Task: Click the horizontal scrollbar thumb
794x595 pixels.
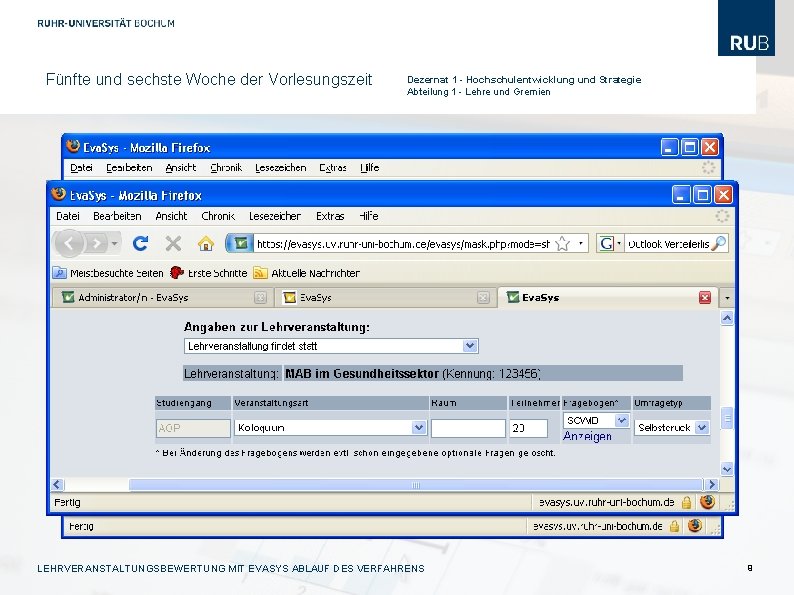Action: 416,485
